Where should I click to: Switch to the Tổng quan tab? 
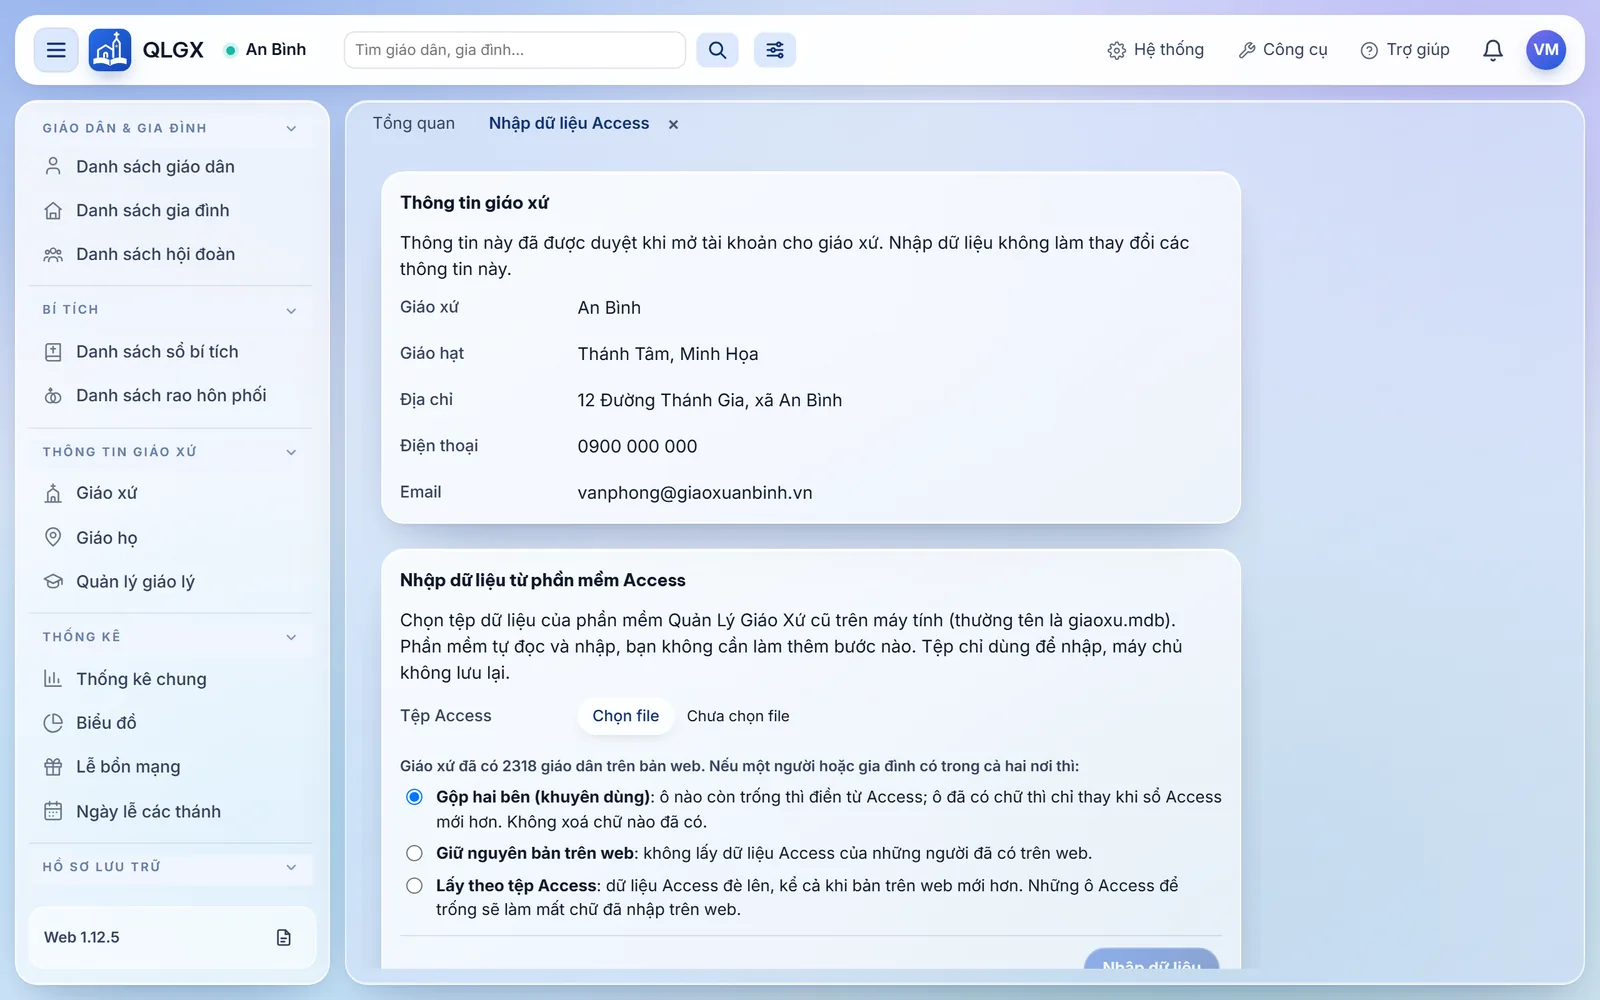414,123
